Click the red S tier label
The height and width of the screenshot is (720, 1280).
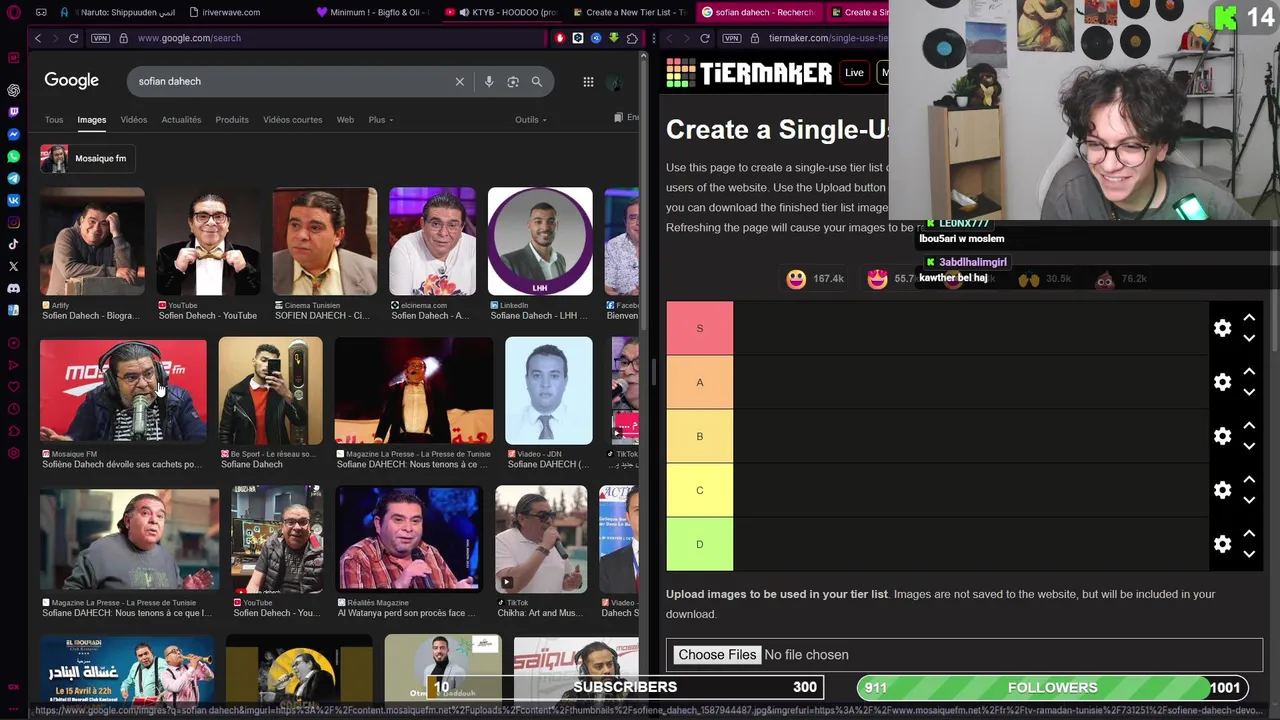coord(700,328)
